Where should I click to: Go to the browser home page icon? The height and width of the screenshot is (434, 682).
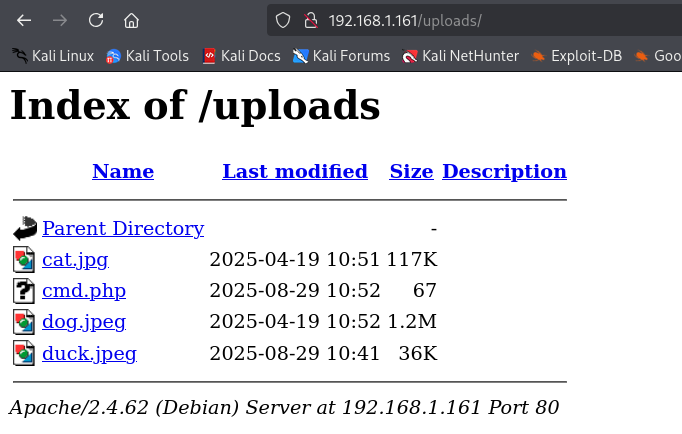(x=131, y=20)
